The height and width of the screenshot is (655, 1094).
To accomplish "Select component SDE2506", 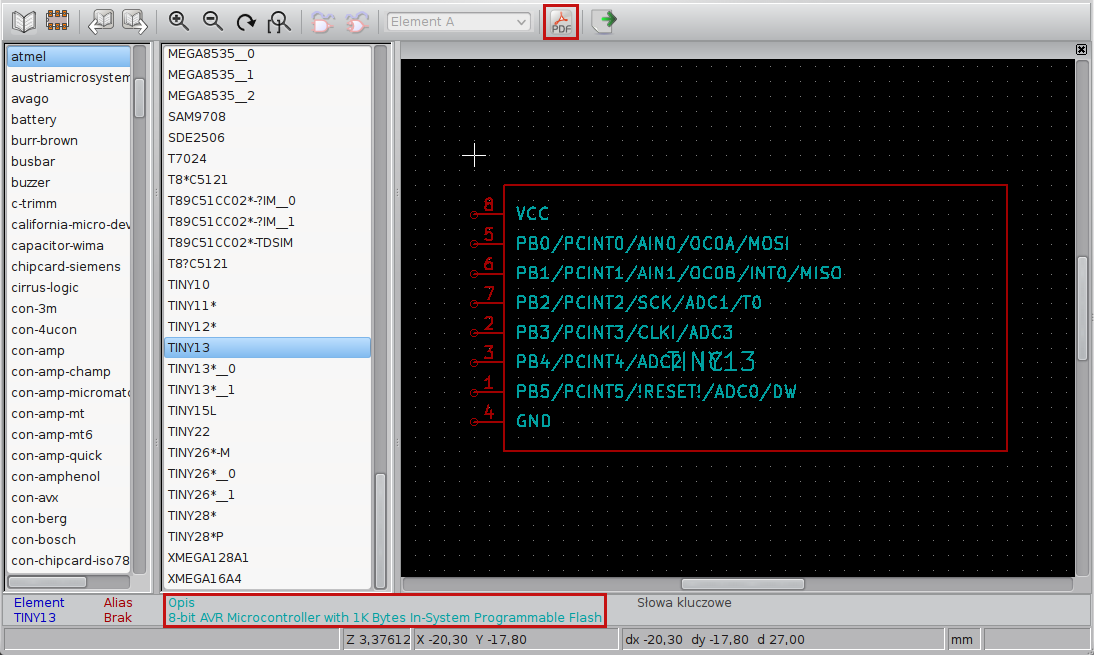I will (x=267, y=137).
